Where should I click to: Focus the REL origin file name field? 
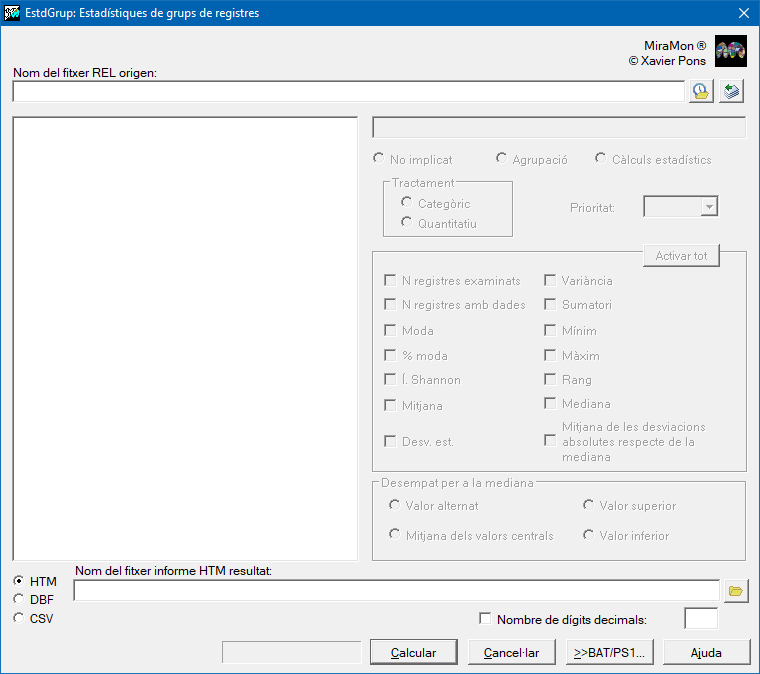pyautogui.click(x=348, y=91)
